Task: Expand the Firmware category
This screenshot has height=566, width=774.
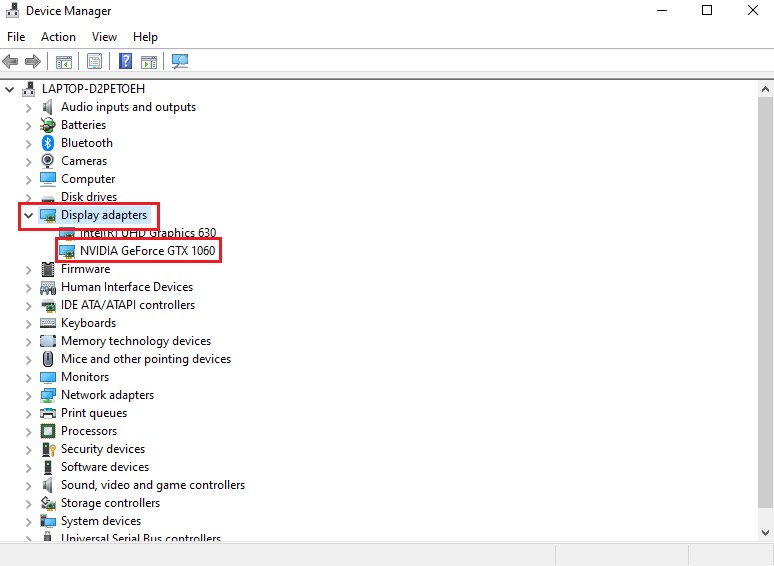Action: click(x=29, y=269)
